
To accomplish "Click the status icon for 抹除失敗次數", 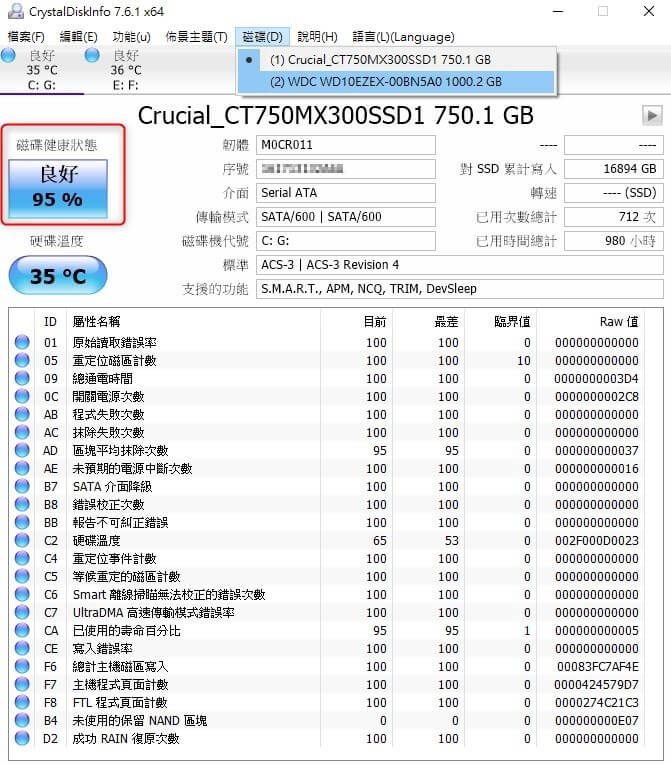I will coord(22,432).
